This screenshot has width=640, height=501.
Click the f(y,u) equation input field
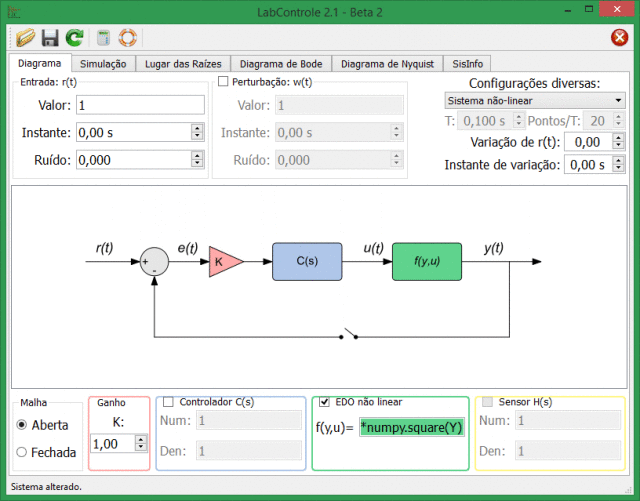(411, 428)
